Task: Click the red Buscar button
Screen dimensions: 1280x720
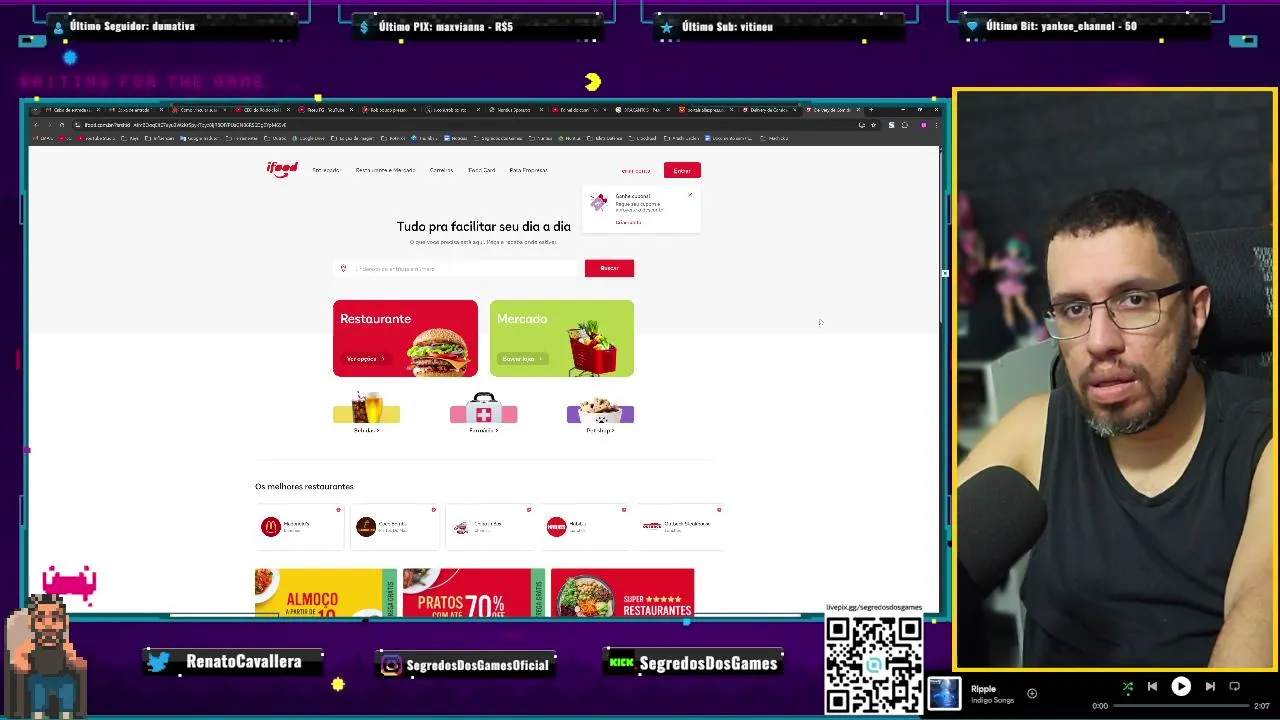Action: [609, 268]
